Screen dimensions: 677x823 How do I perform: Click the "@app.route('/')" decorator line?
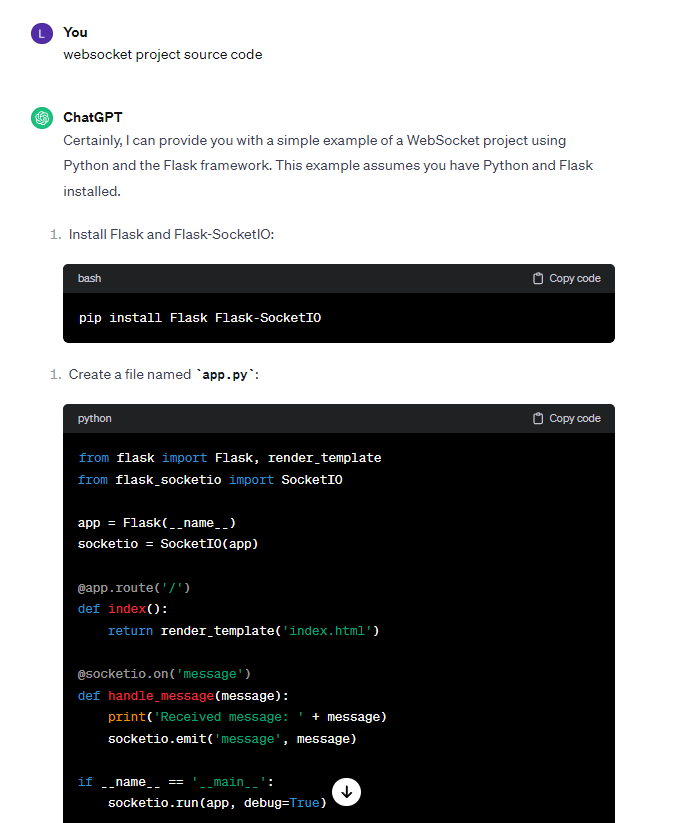click(134, 588)
